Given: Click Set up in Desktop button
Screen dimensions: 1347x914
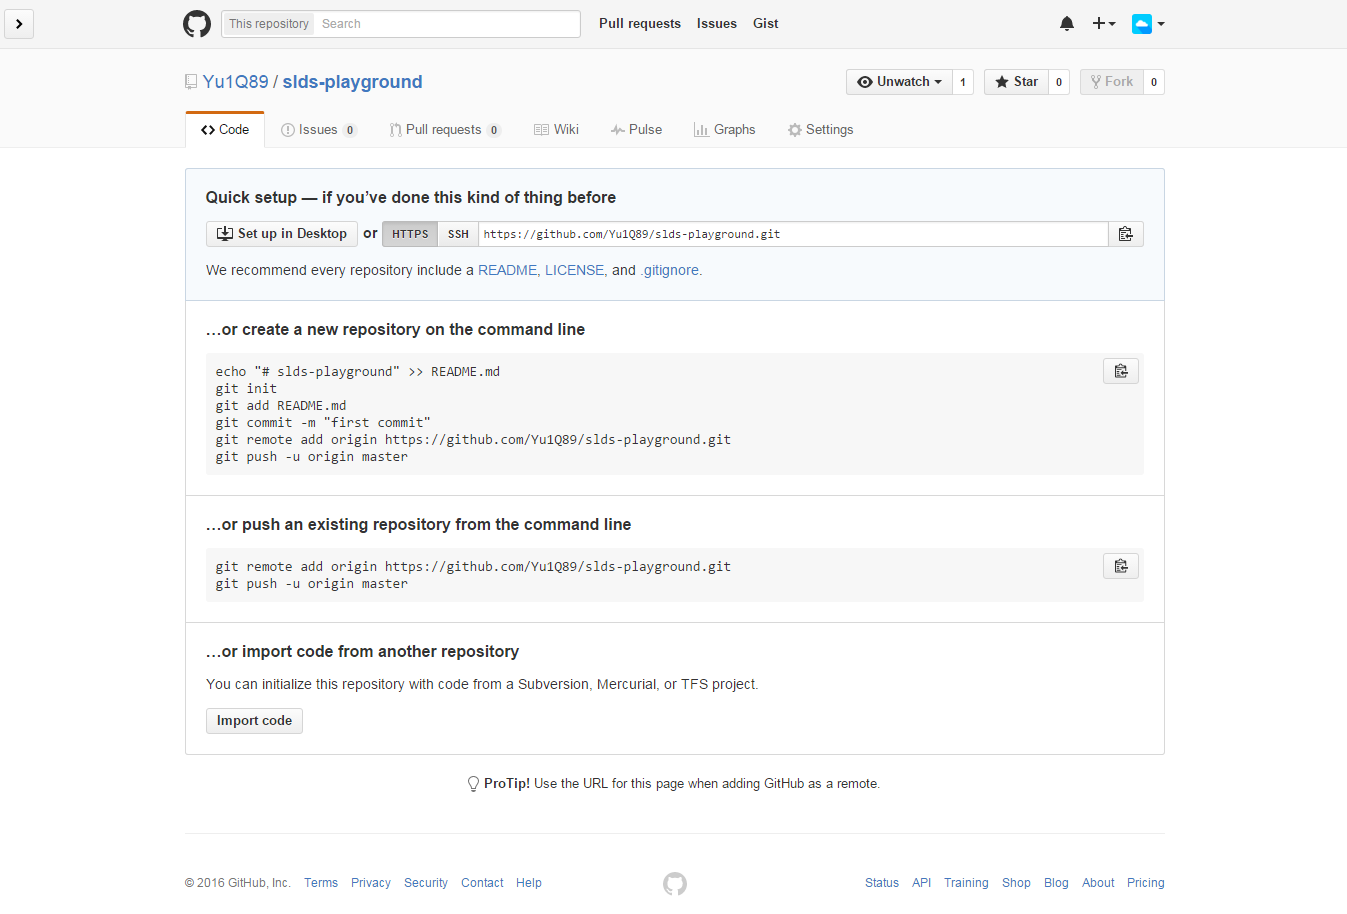Looking at the screenshot, I should (x=282, y=234).
